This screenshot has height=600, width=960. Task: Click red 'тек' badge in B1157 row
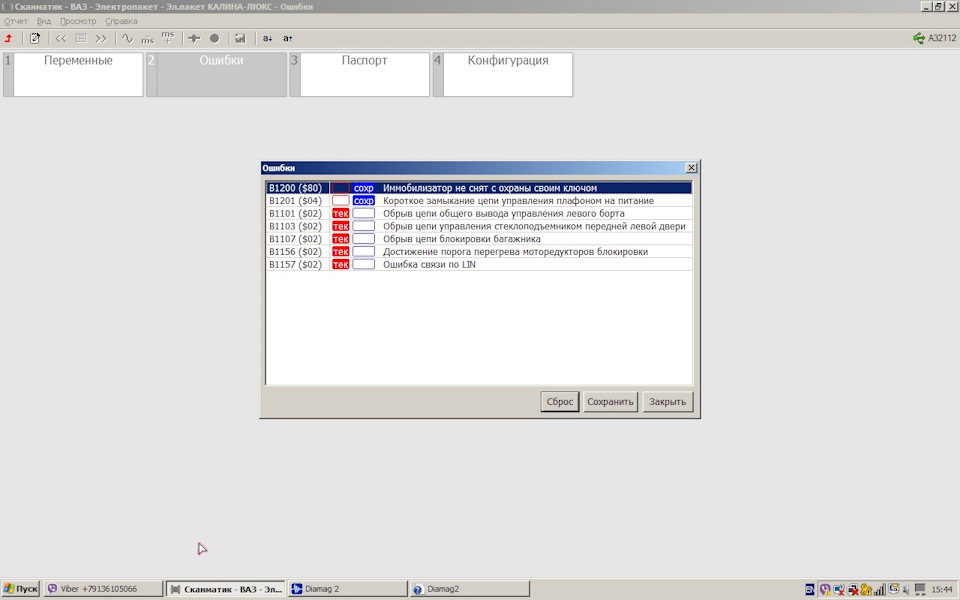click(x=340, y=264)
